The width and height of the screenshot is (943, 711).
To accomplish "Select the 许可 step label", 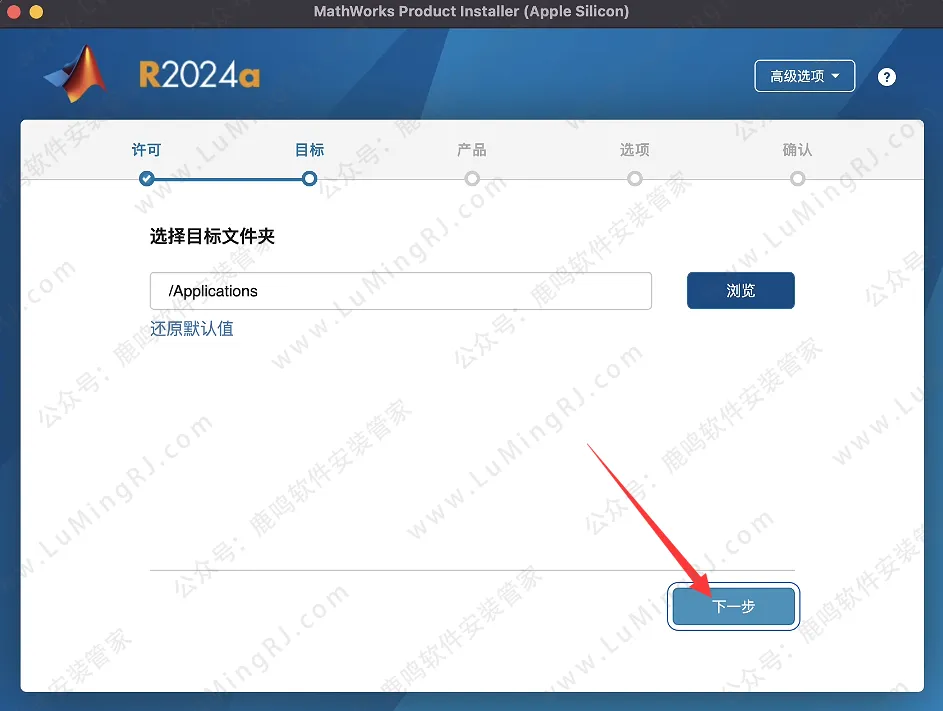I will tap(146, 150).
